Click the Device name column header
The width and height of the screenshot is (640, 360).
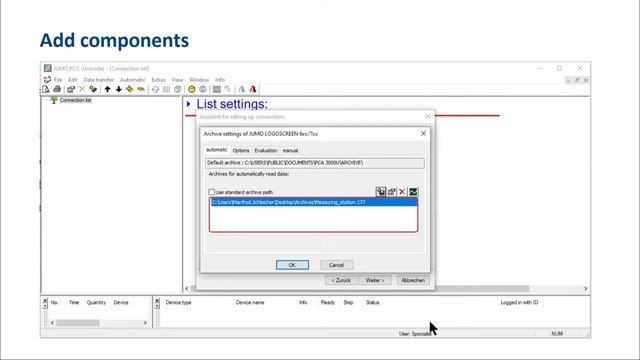[250, 302]
